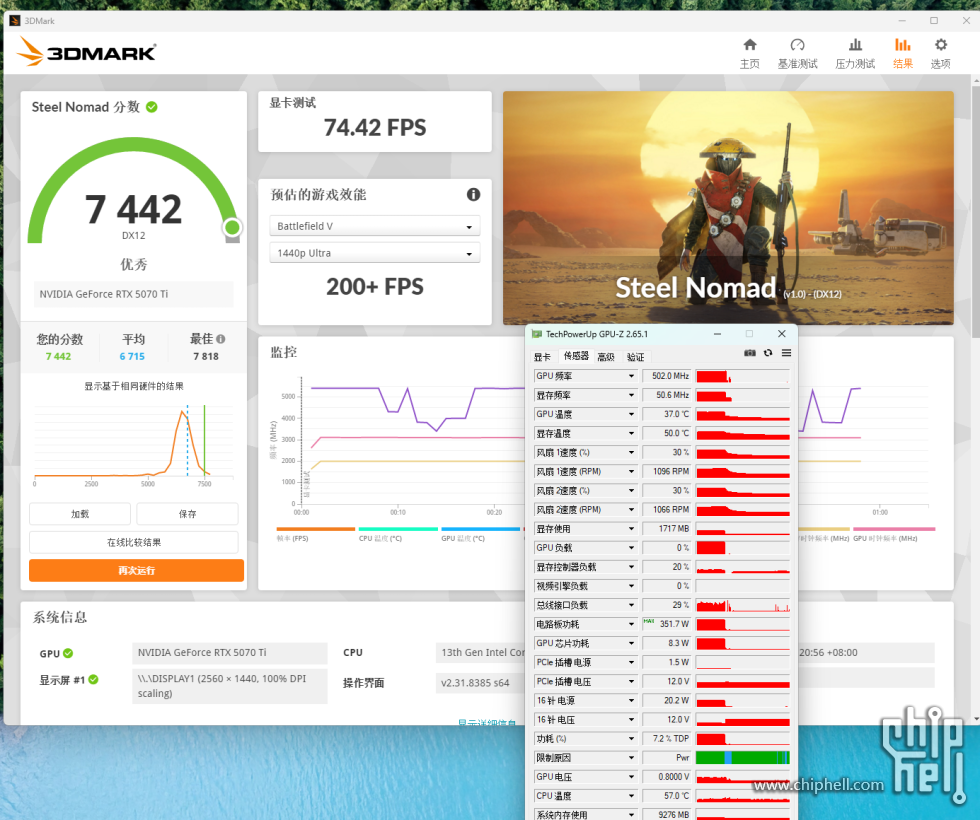This screenshot has height=820, width=980.
Task: Click the 7 442 gauge score
Action: [x=133, y=209]
